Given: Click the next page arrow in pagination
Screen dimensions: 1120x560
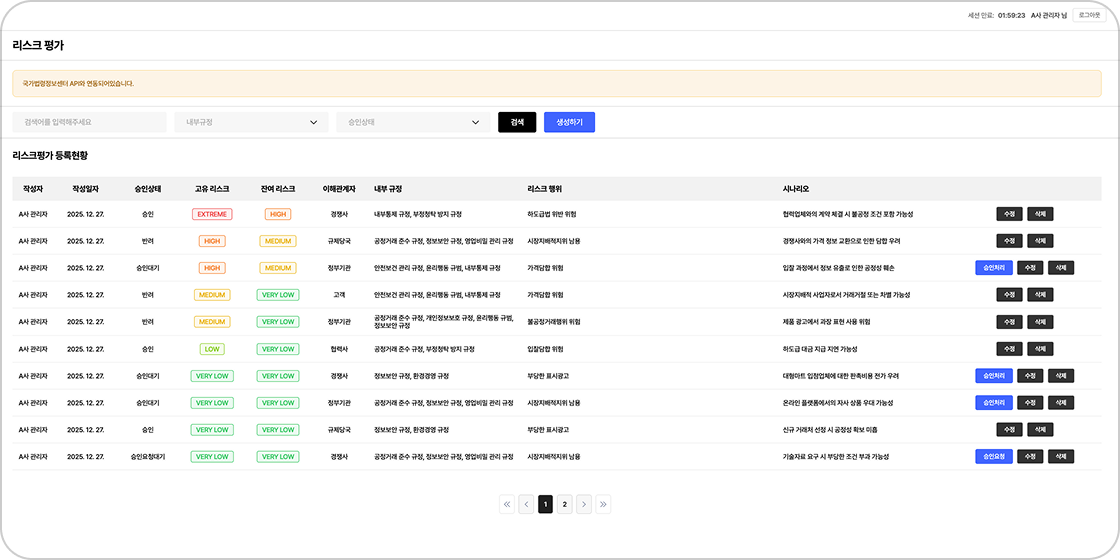Looking at the screenshot, I should point(584,505).
